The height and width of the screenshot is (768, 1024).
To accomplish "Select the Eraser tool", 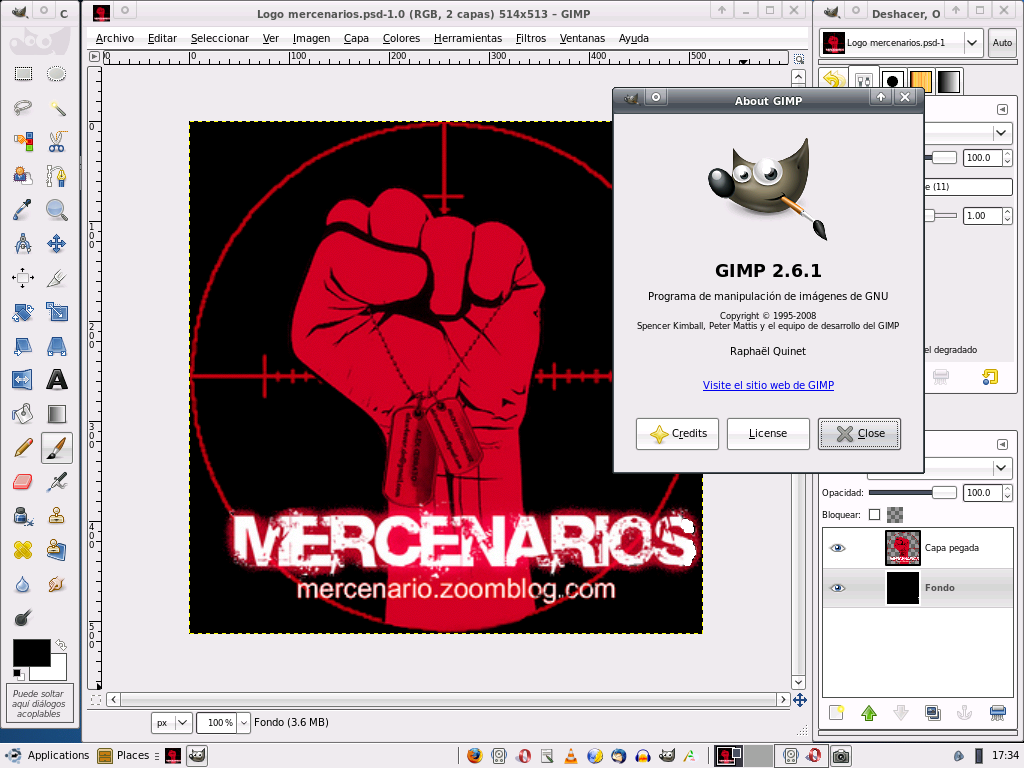I will click(23, 482).
